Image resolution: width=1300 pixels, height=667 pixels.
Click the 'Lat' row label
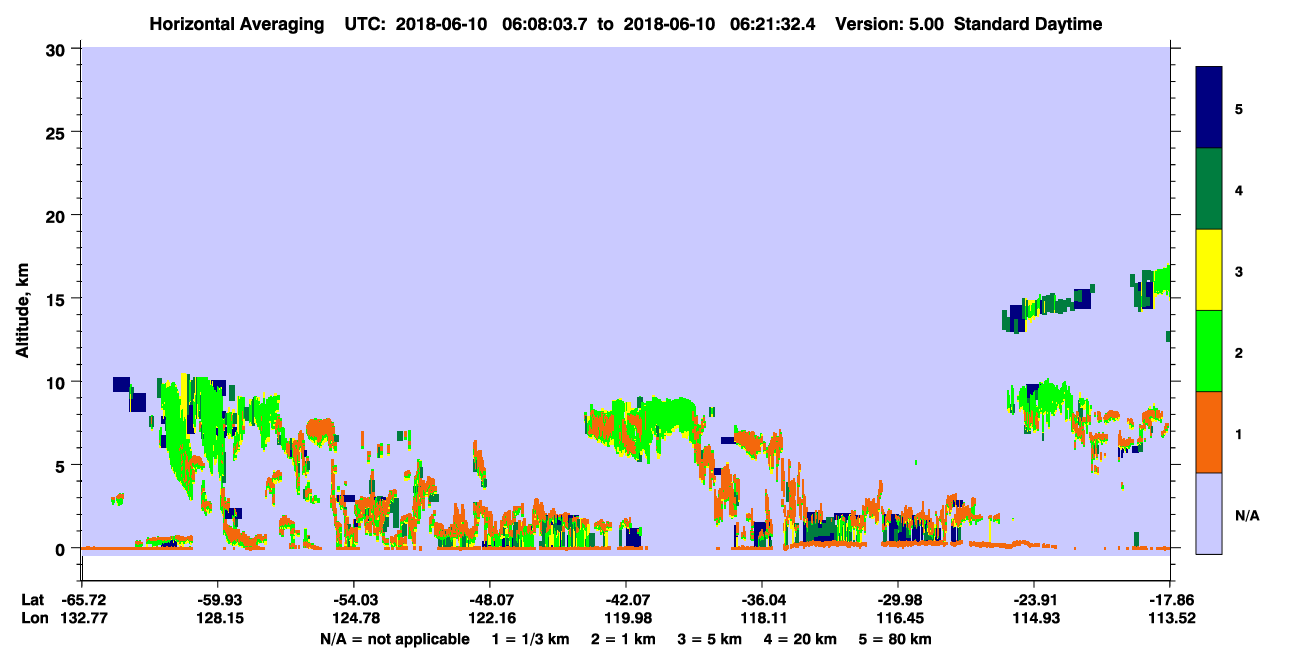click(32, 600)
